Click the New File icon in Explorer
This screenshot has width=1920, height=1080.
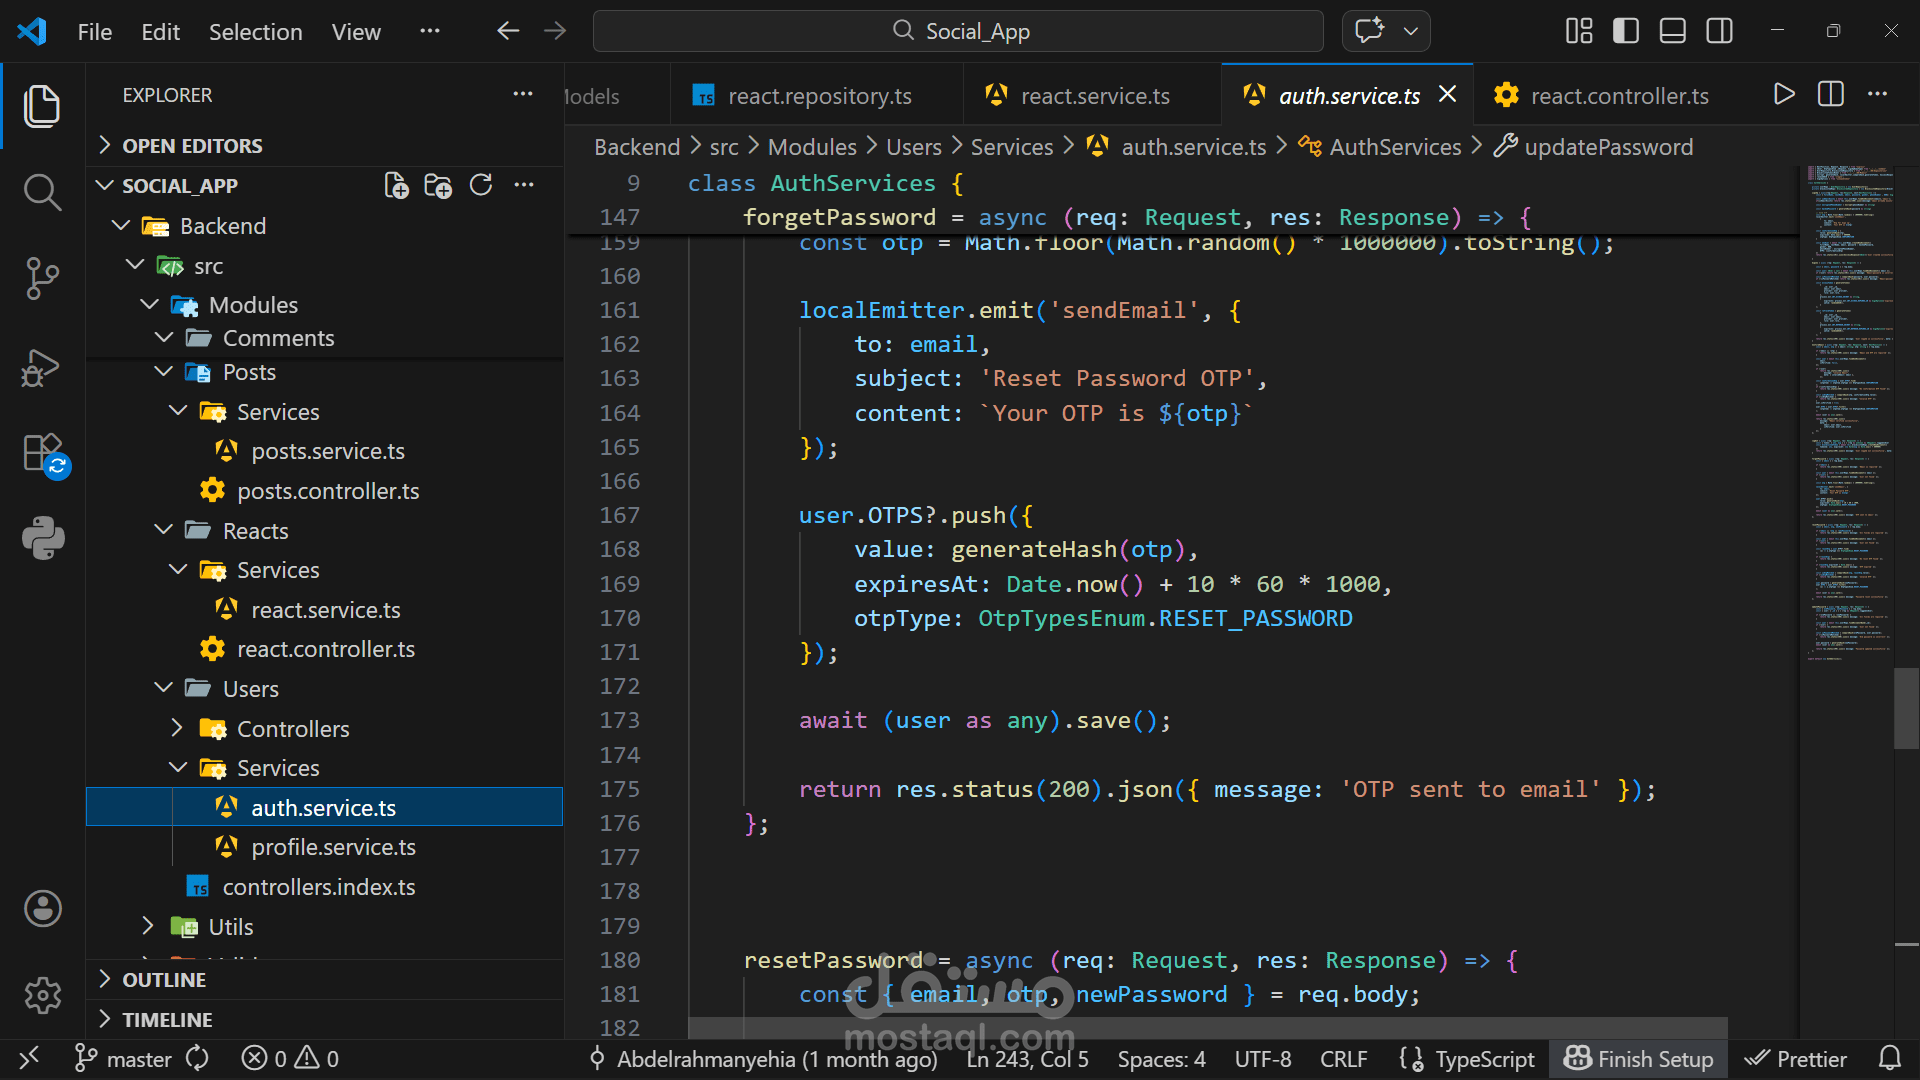click(394, 185)
